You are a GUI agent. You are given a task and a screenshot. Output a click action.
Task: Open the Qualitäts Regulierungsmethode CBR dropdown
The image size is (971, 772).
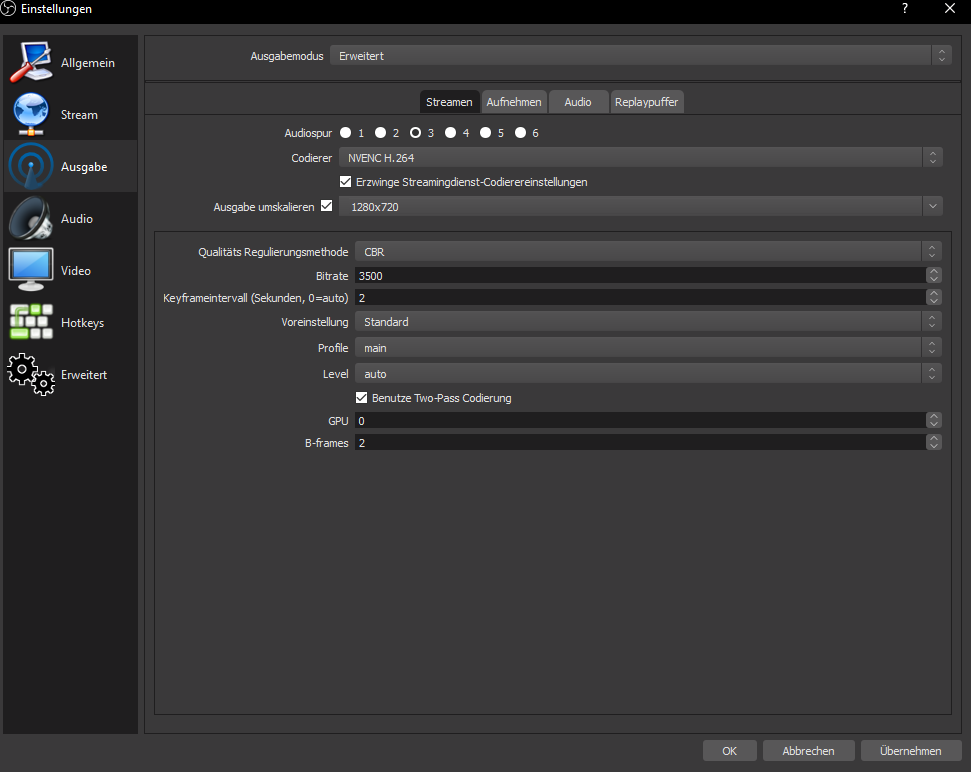point(648,252)
